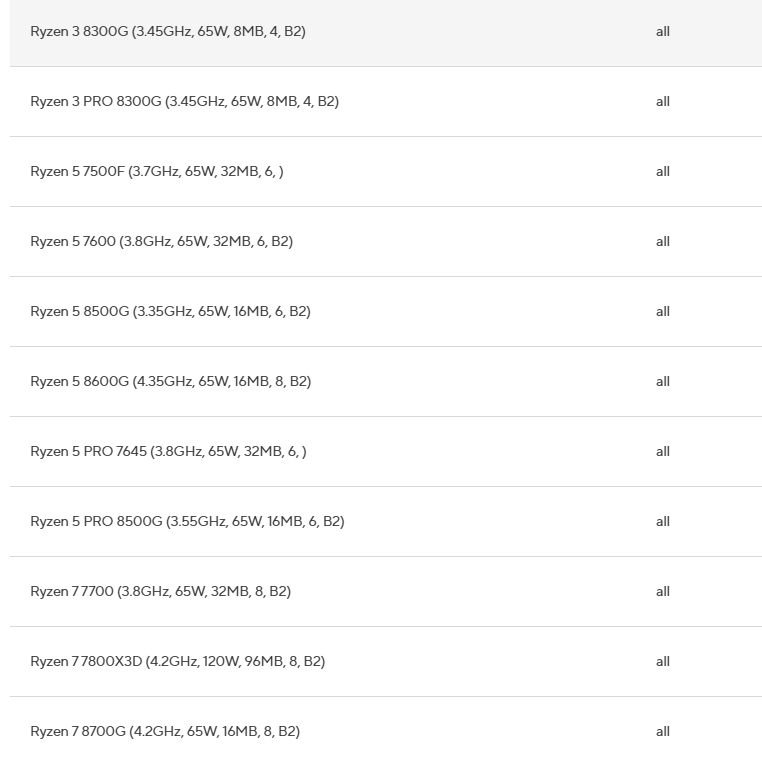Click the Ryzen 5 PRO 7645 row
Image resolution: width=762 pixels, height=759 pixels.
click(168, 451)
